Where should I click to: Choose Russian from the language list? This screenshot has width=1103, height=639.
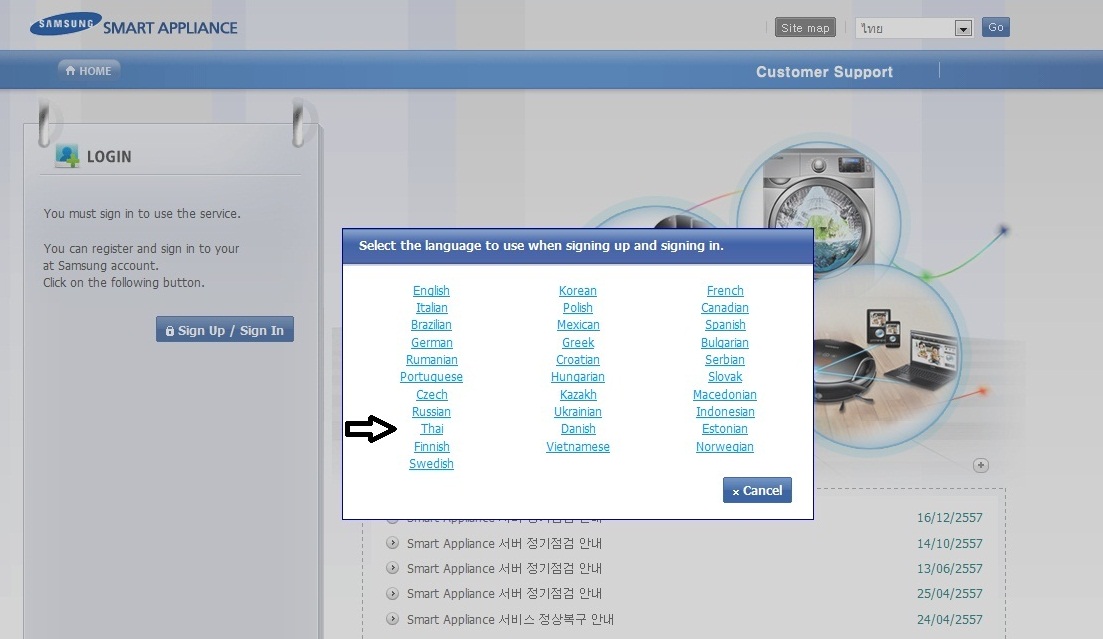pos(431,412)
